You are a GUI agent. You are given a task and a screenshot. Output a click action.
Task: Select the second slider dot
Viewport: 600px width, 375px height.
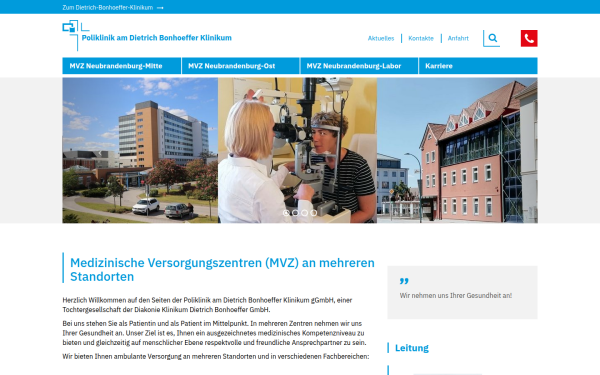point(295,213)
